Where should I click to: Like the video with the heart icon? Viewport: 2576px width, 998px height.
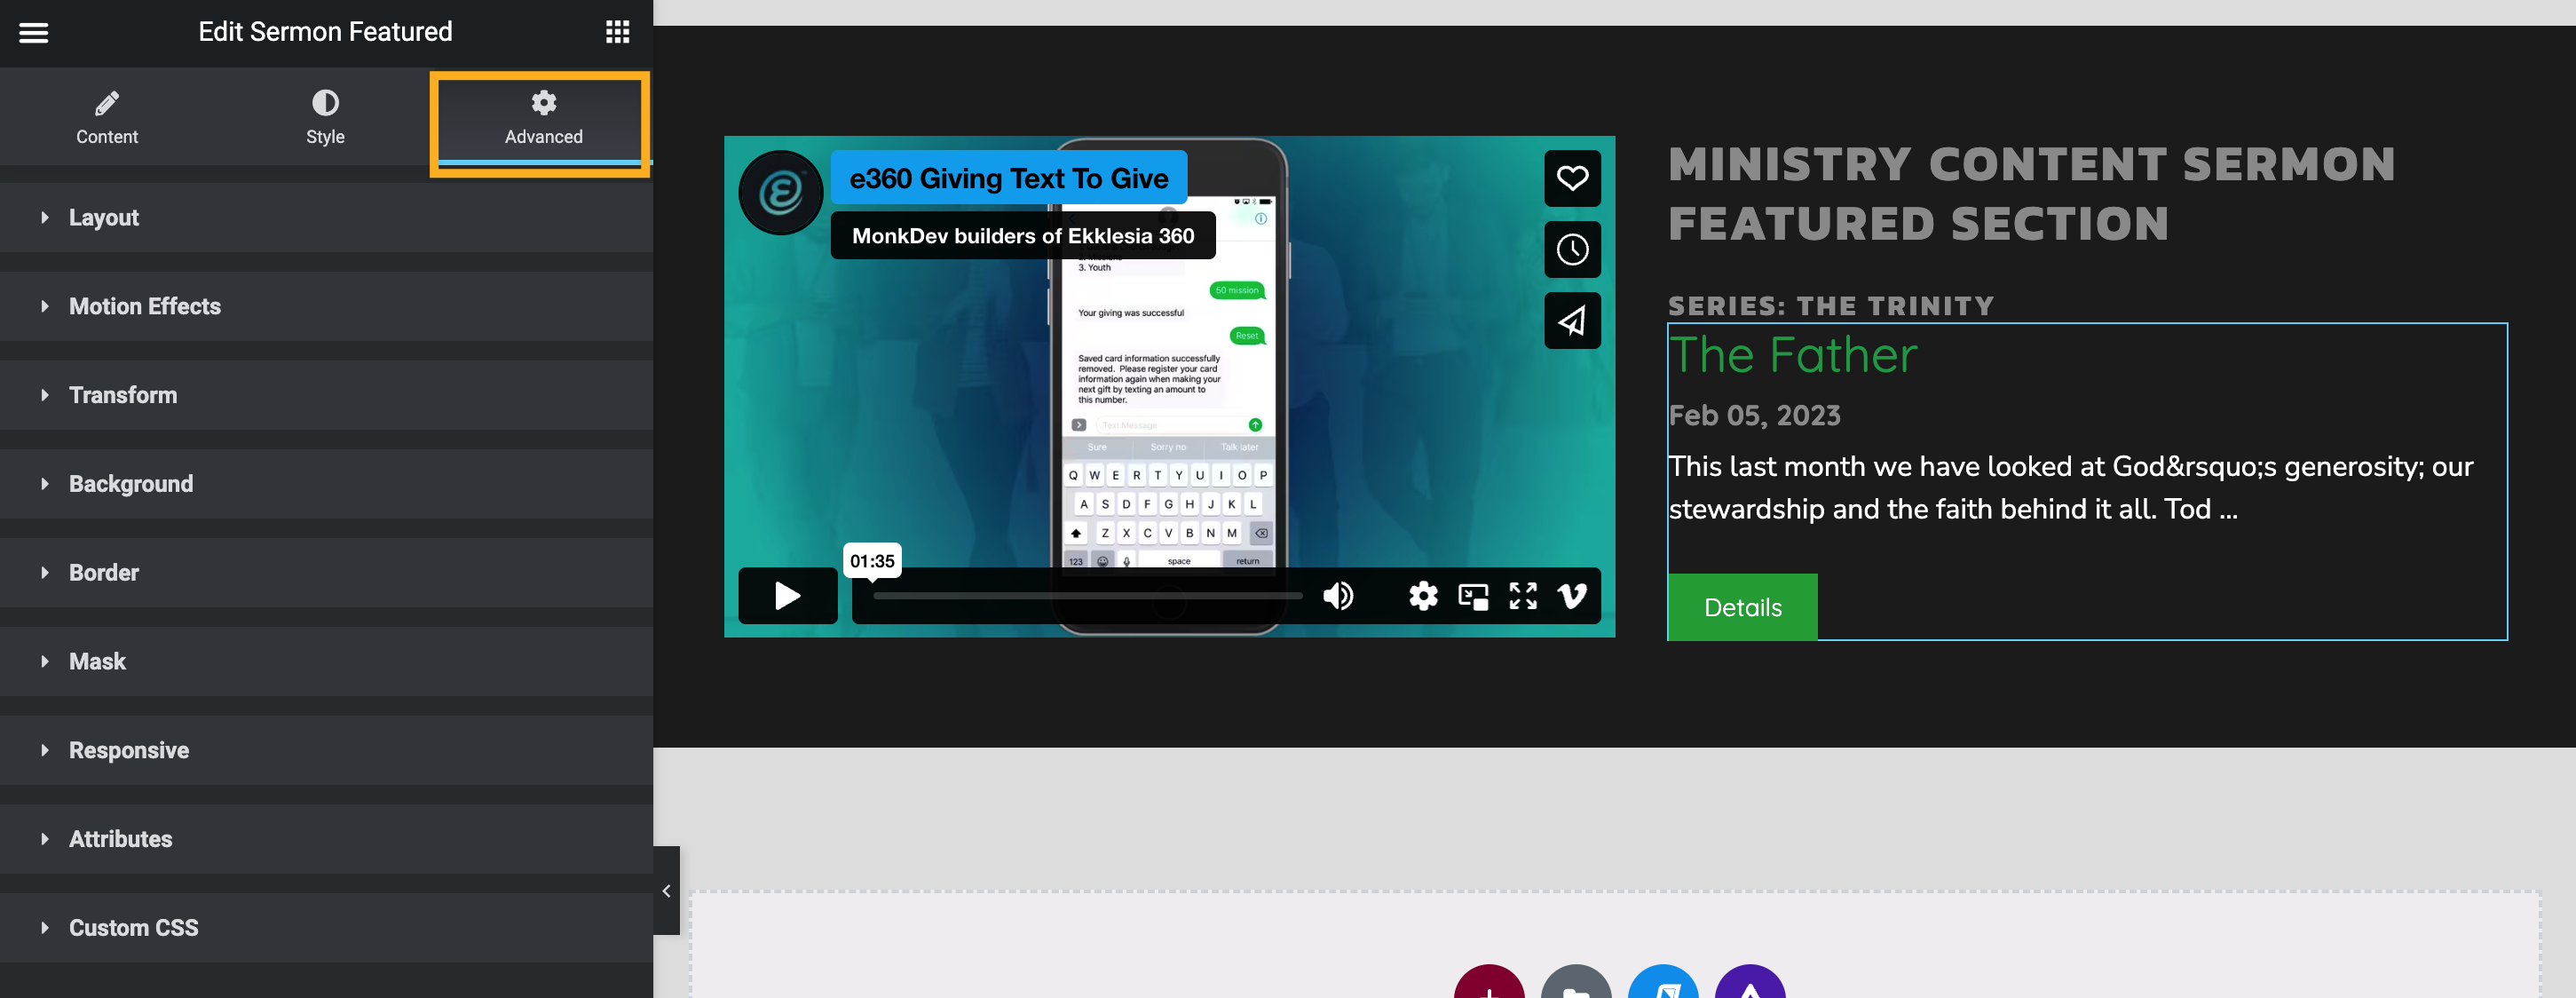point(1572,178)
